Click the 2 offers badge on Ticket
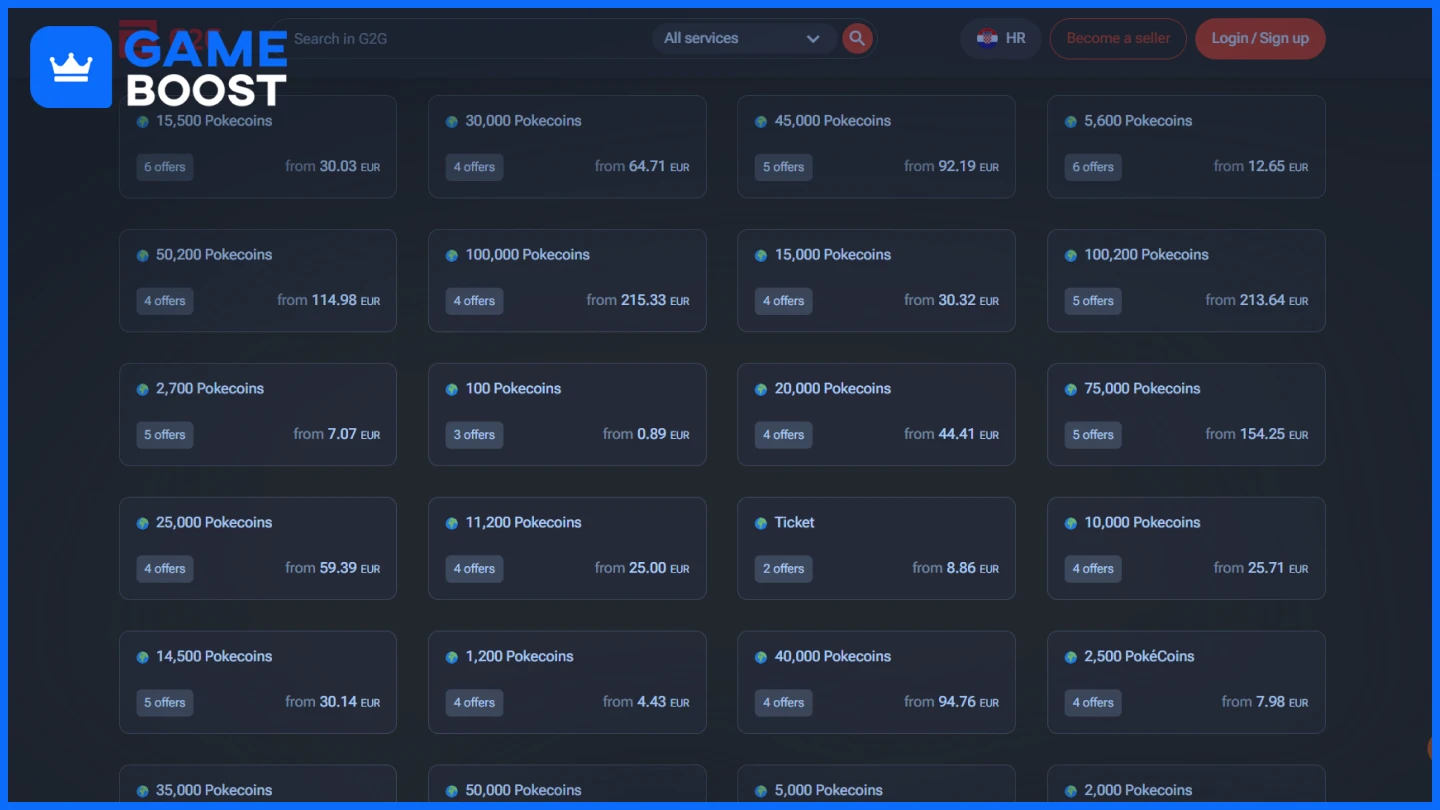Viewport: 1440px width, 810px height. click(783, 569)
